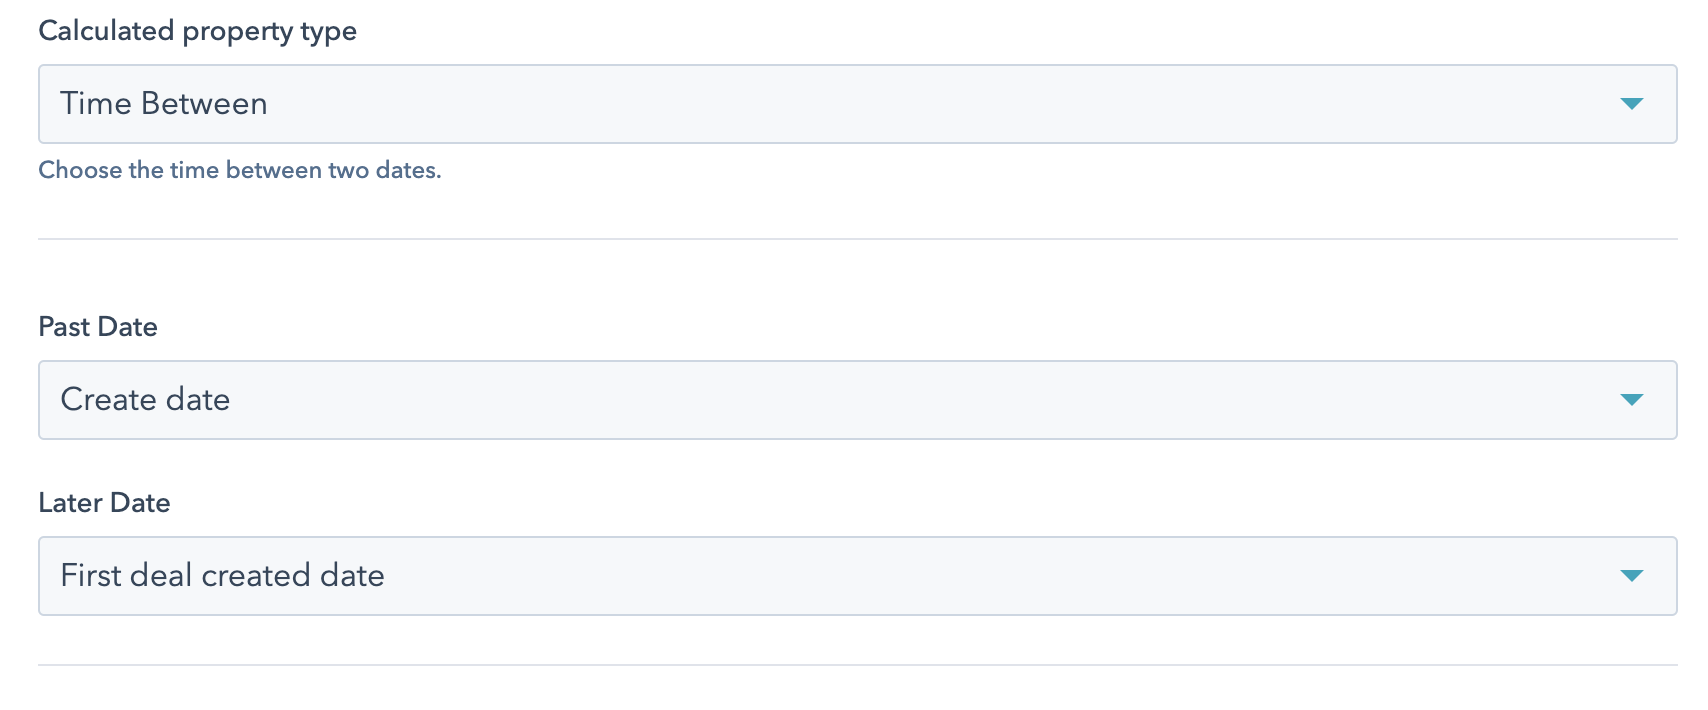Image resolution: width=1708 pixels, height=710 pixels.
Task: Click the First deal created date caret
Action: (x=1631, y=576)
